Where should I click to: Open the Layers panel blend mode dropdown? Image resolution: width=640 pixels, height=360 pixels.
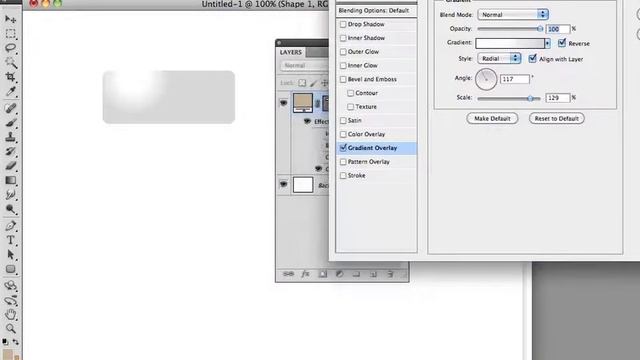tap(304, 66)
